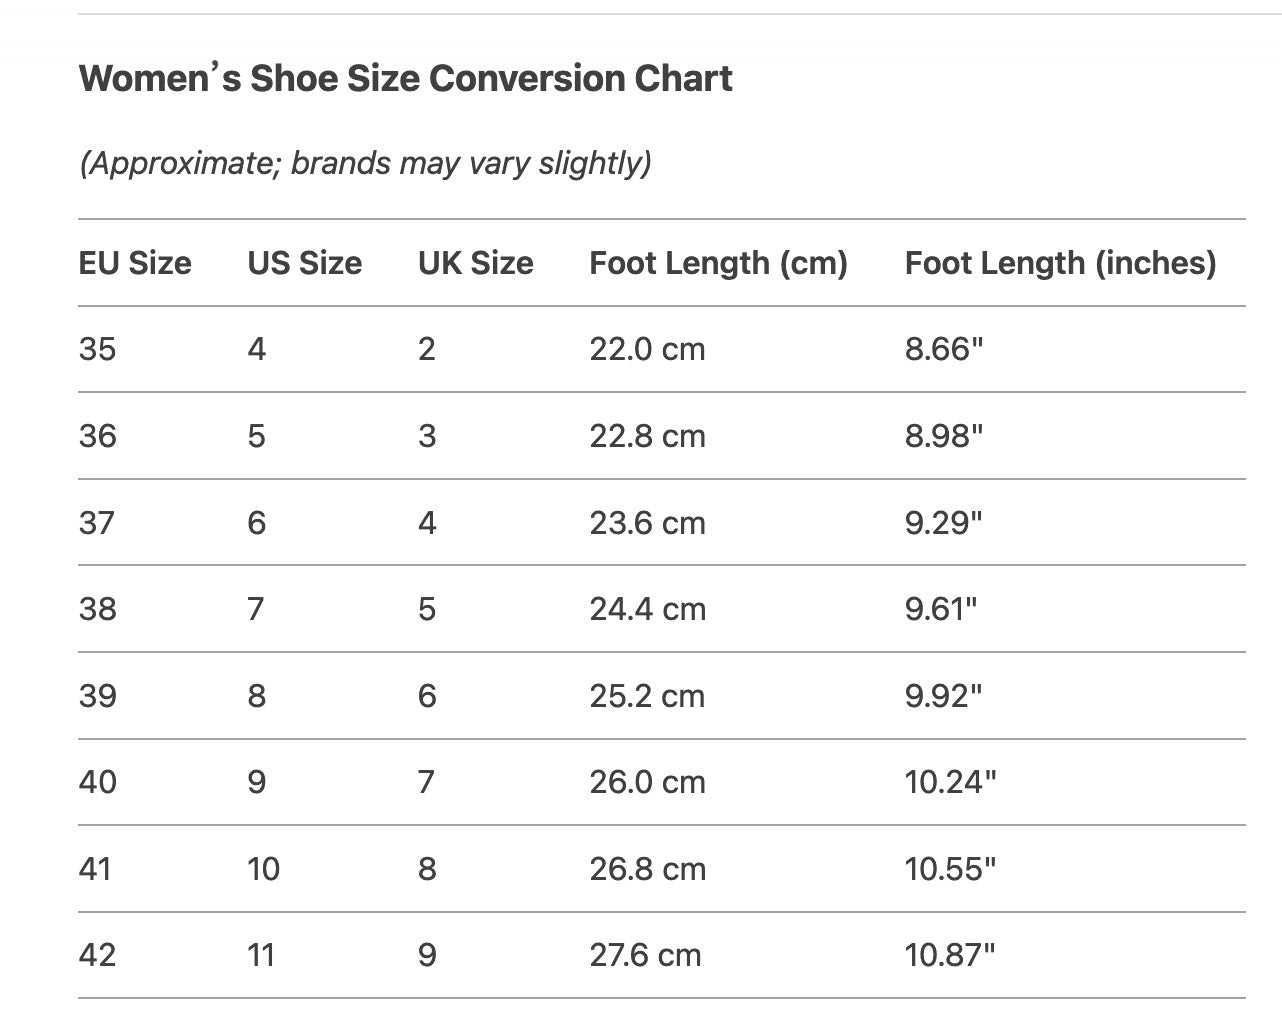Click the 10.24" inches cell
The width and height of the screenshot is (1282, 1014).
950,782
